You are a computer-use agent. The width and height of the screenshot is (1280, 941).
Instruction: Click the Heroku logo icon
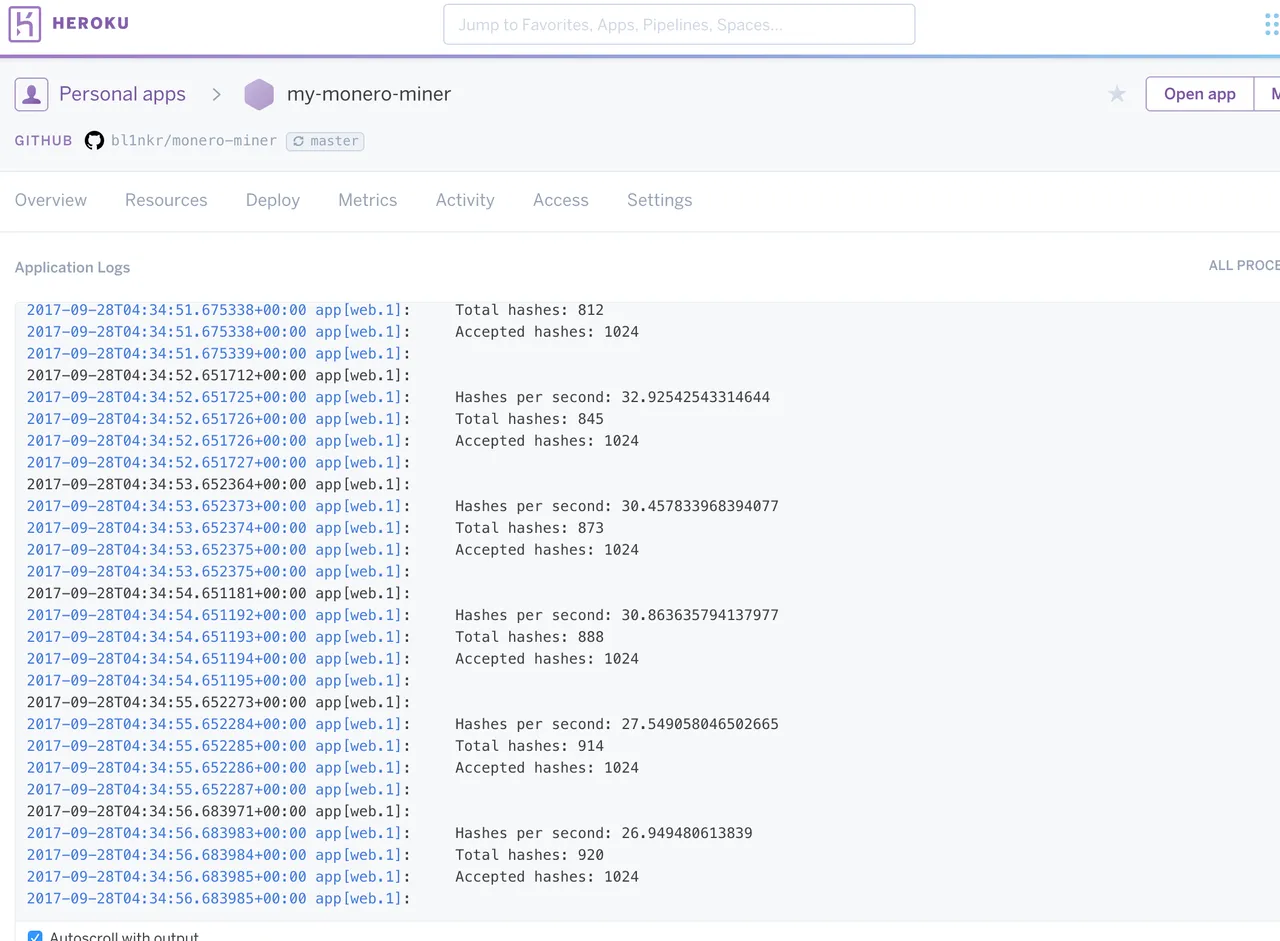(25, 24)
